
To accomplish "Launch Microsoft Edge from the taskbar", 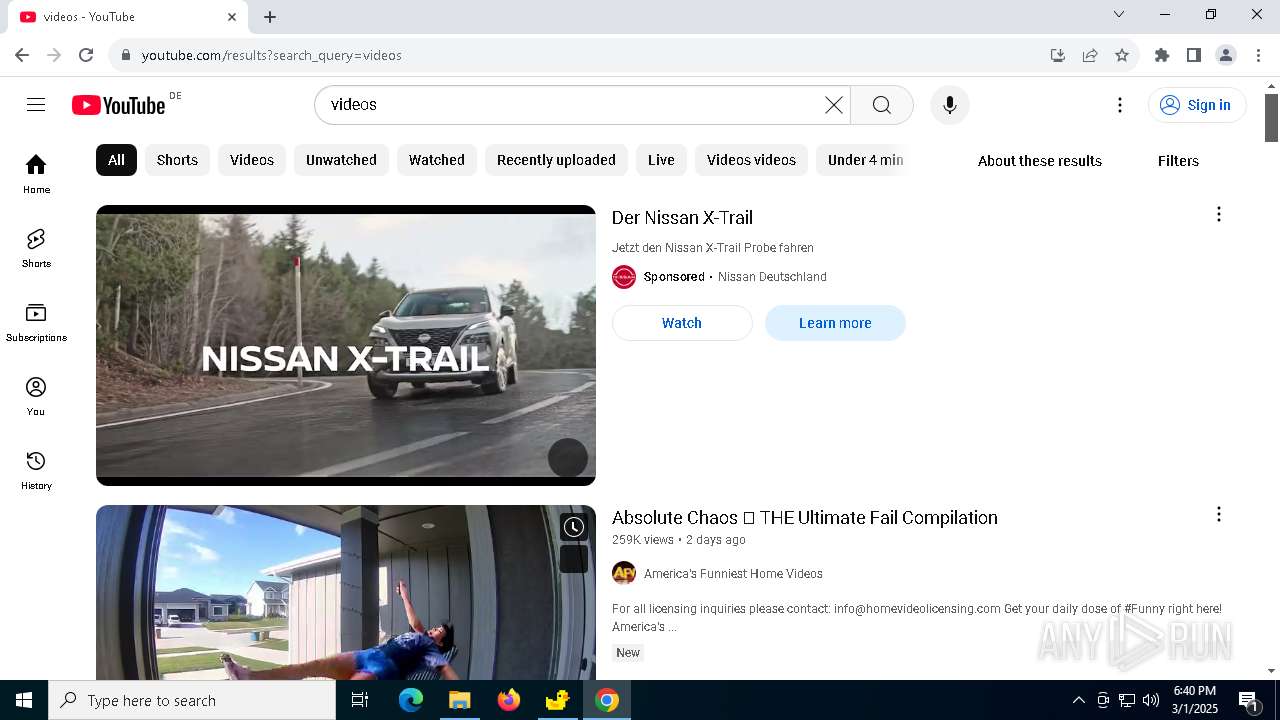I will pos(411,700).
